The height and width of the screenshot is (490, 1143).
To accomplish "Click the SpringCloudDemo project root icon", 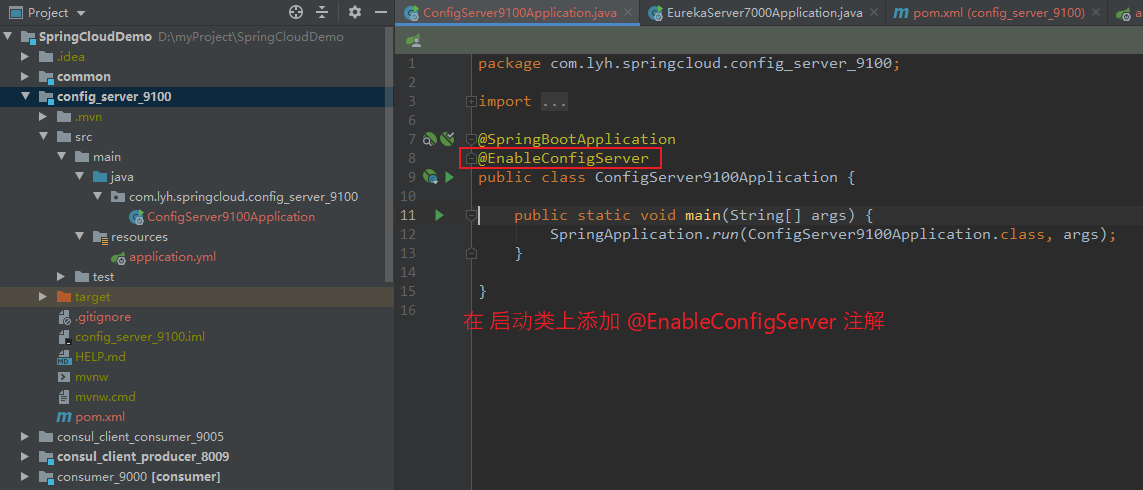I will point(28,36).
